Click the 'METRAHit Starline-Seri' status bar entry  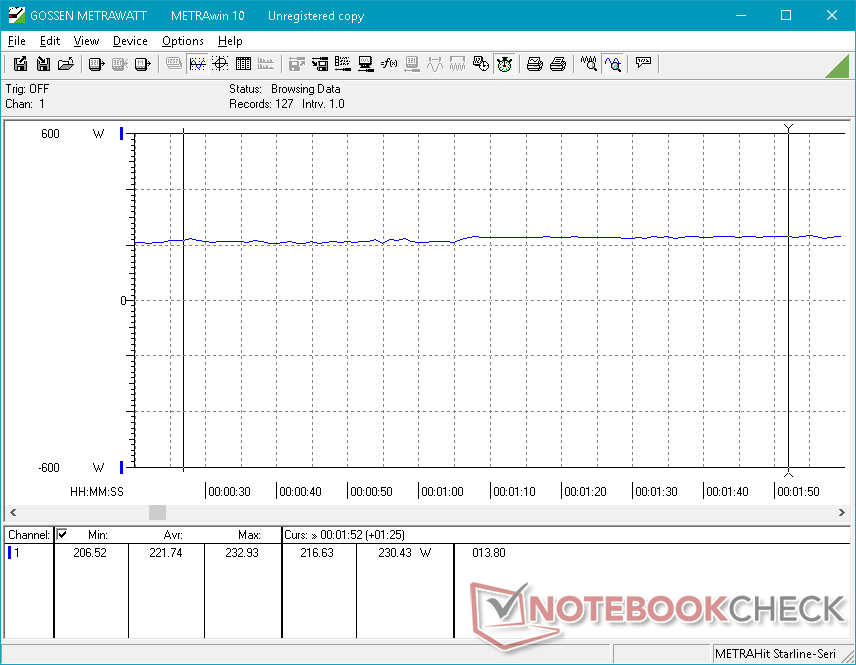775,654
